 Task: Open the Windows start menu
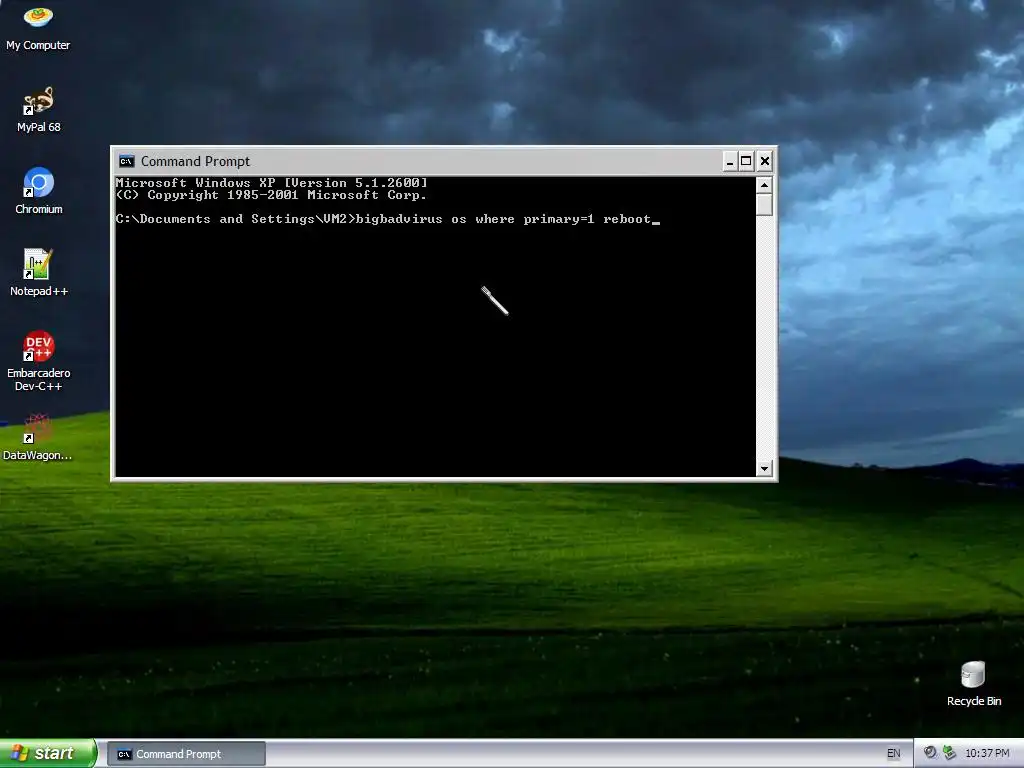click(48, 754)
